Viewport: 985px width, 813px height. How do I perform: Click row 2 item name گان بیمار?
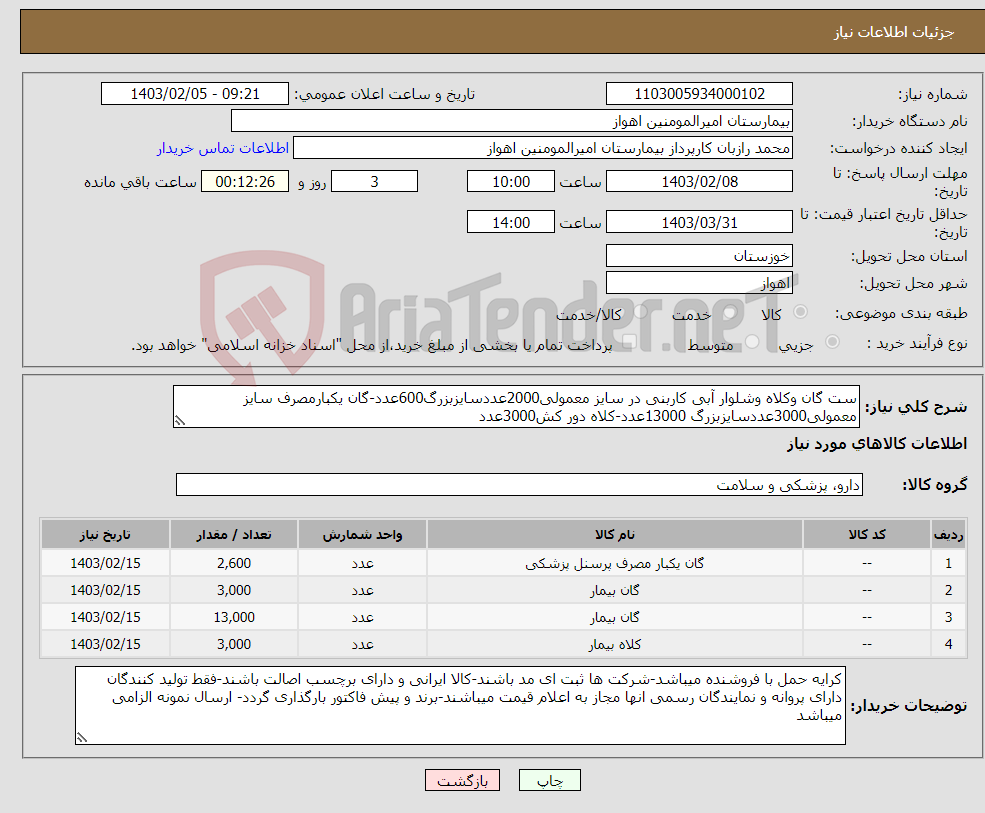pos(614,591)
